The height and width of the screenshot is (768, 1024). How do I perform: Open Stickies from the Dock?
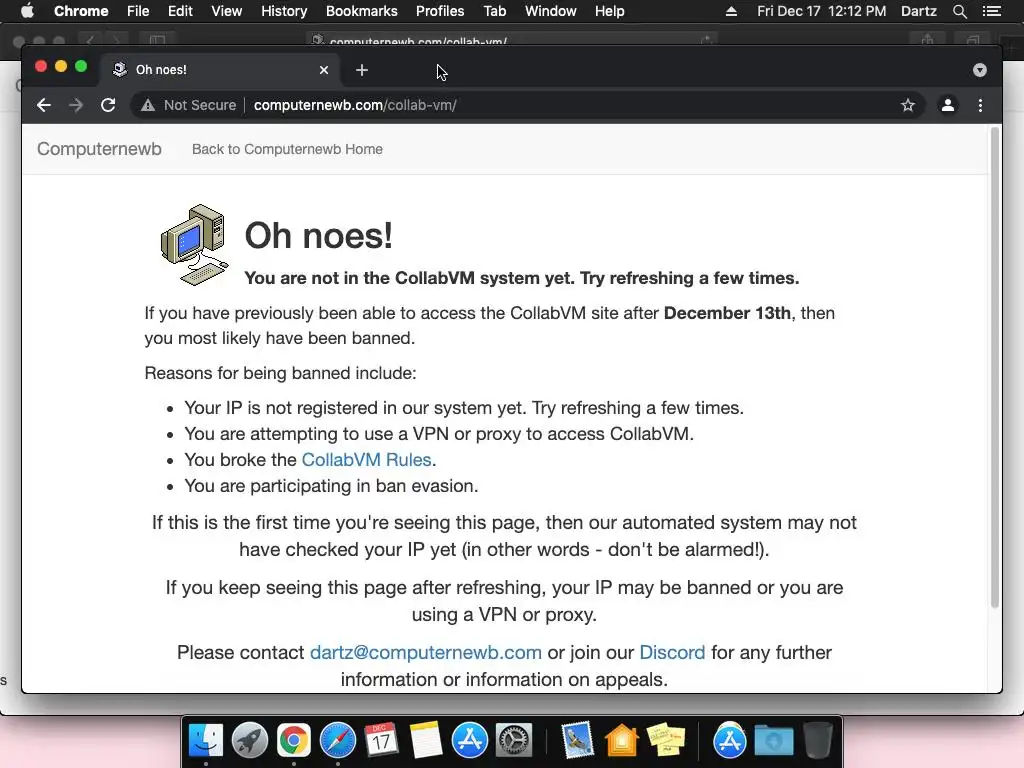tap(665, 741)
